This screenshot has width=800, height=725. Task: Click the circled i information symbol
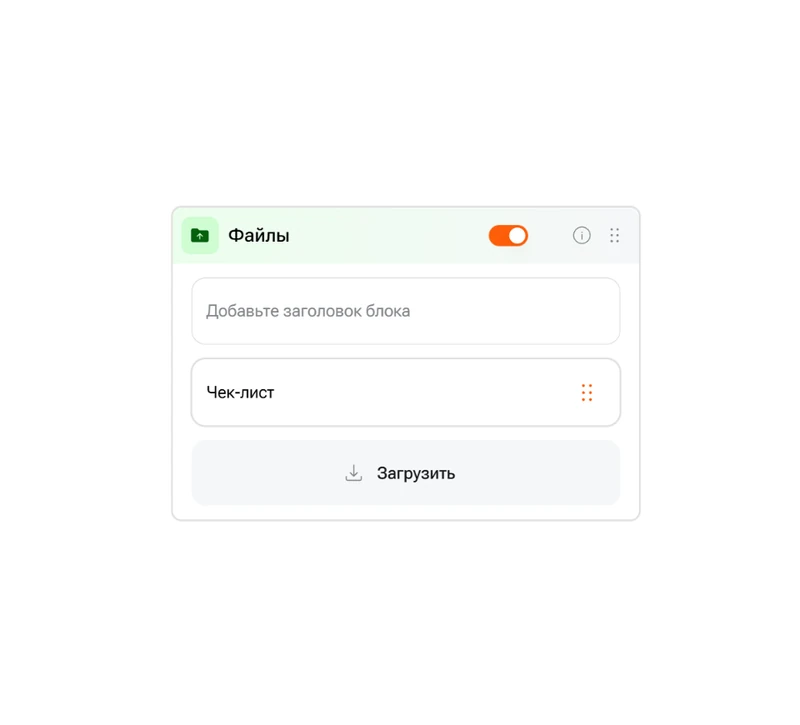(582, 235)
